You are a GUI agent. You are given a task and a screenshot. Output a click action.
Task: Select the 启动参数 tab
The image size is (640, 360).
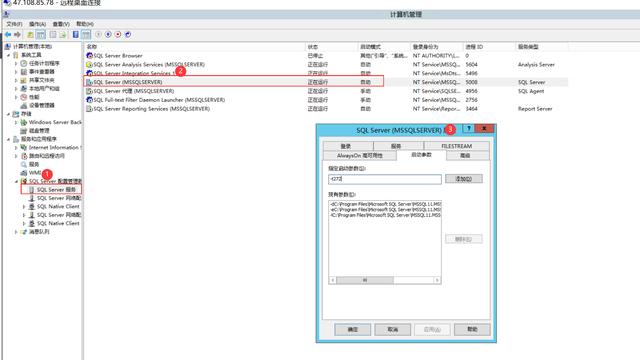(421, 155)
